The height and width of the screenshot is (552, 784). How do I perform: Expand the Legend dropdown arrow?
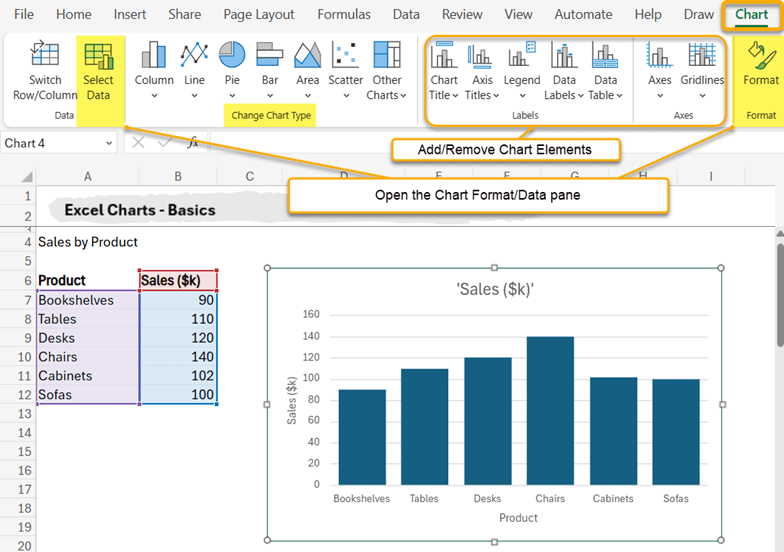pos(522,96)
